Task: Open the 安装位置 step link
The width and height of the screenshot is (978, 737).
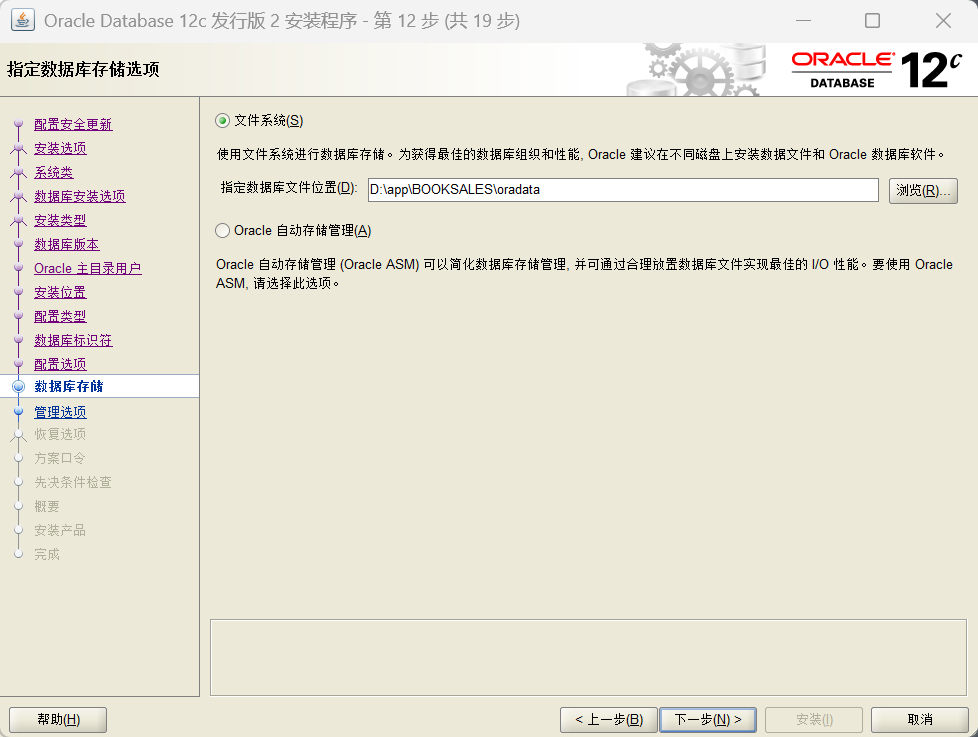Action: [60, 292]
